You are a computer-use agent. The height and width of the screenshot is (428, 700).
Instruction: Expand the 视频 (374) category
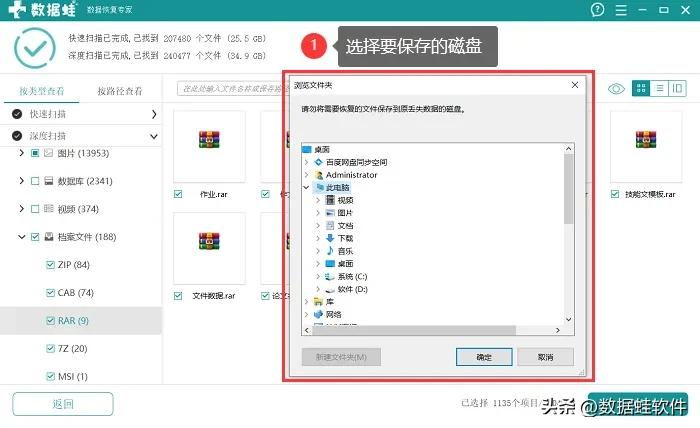coord(21,209)
